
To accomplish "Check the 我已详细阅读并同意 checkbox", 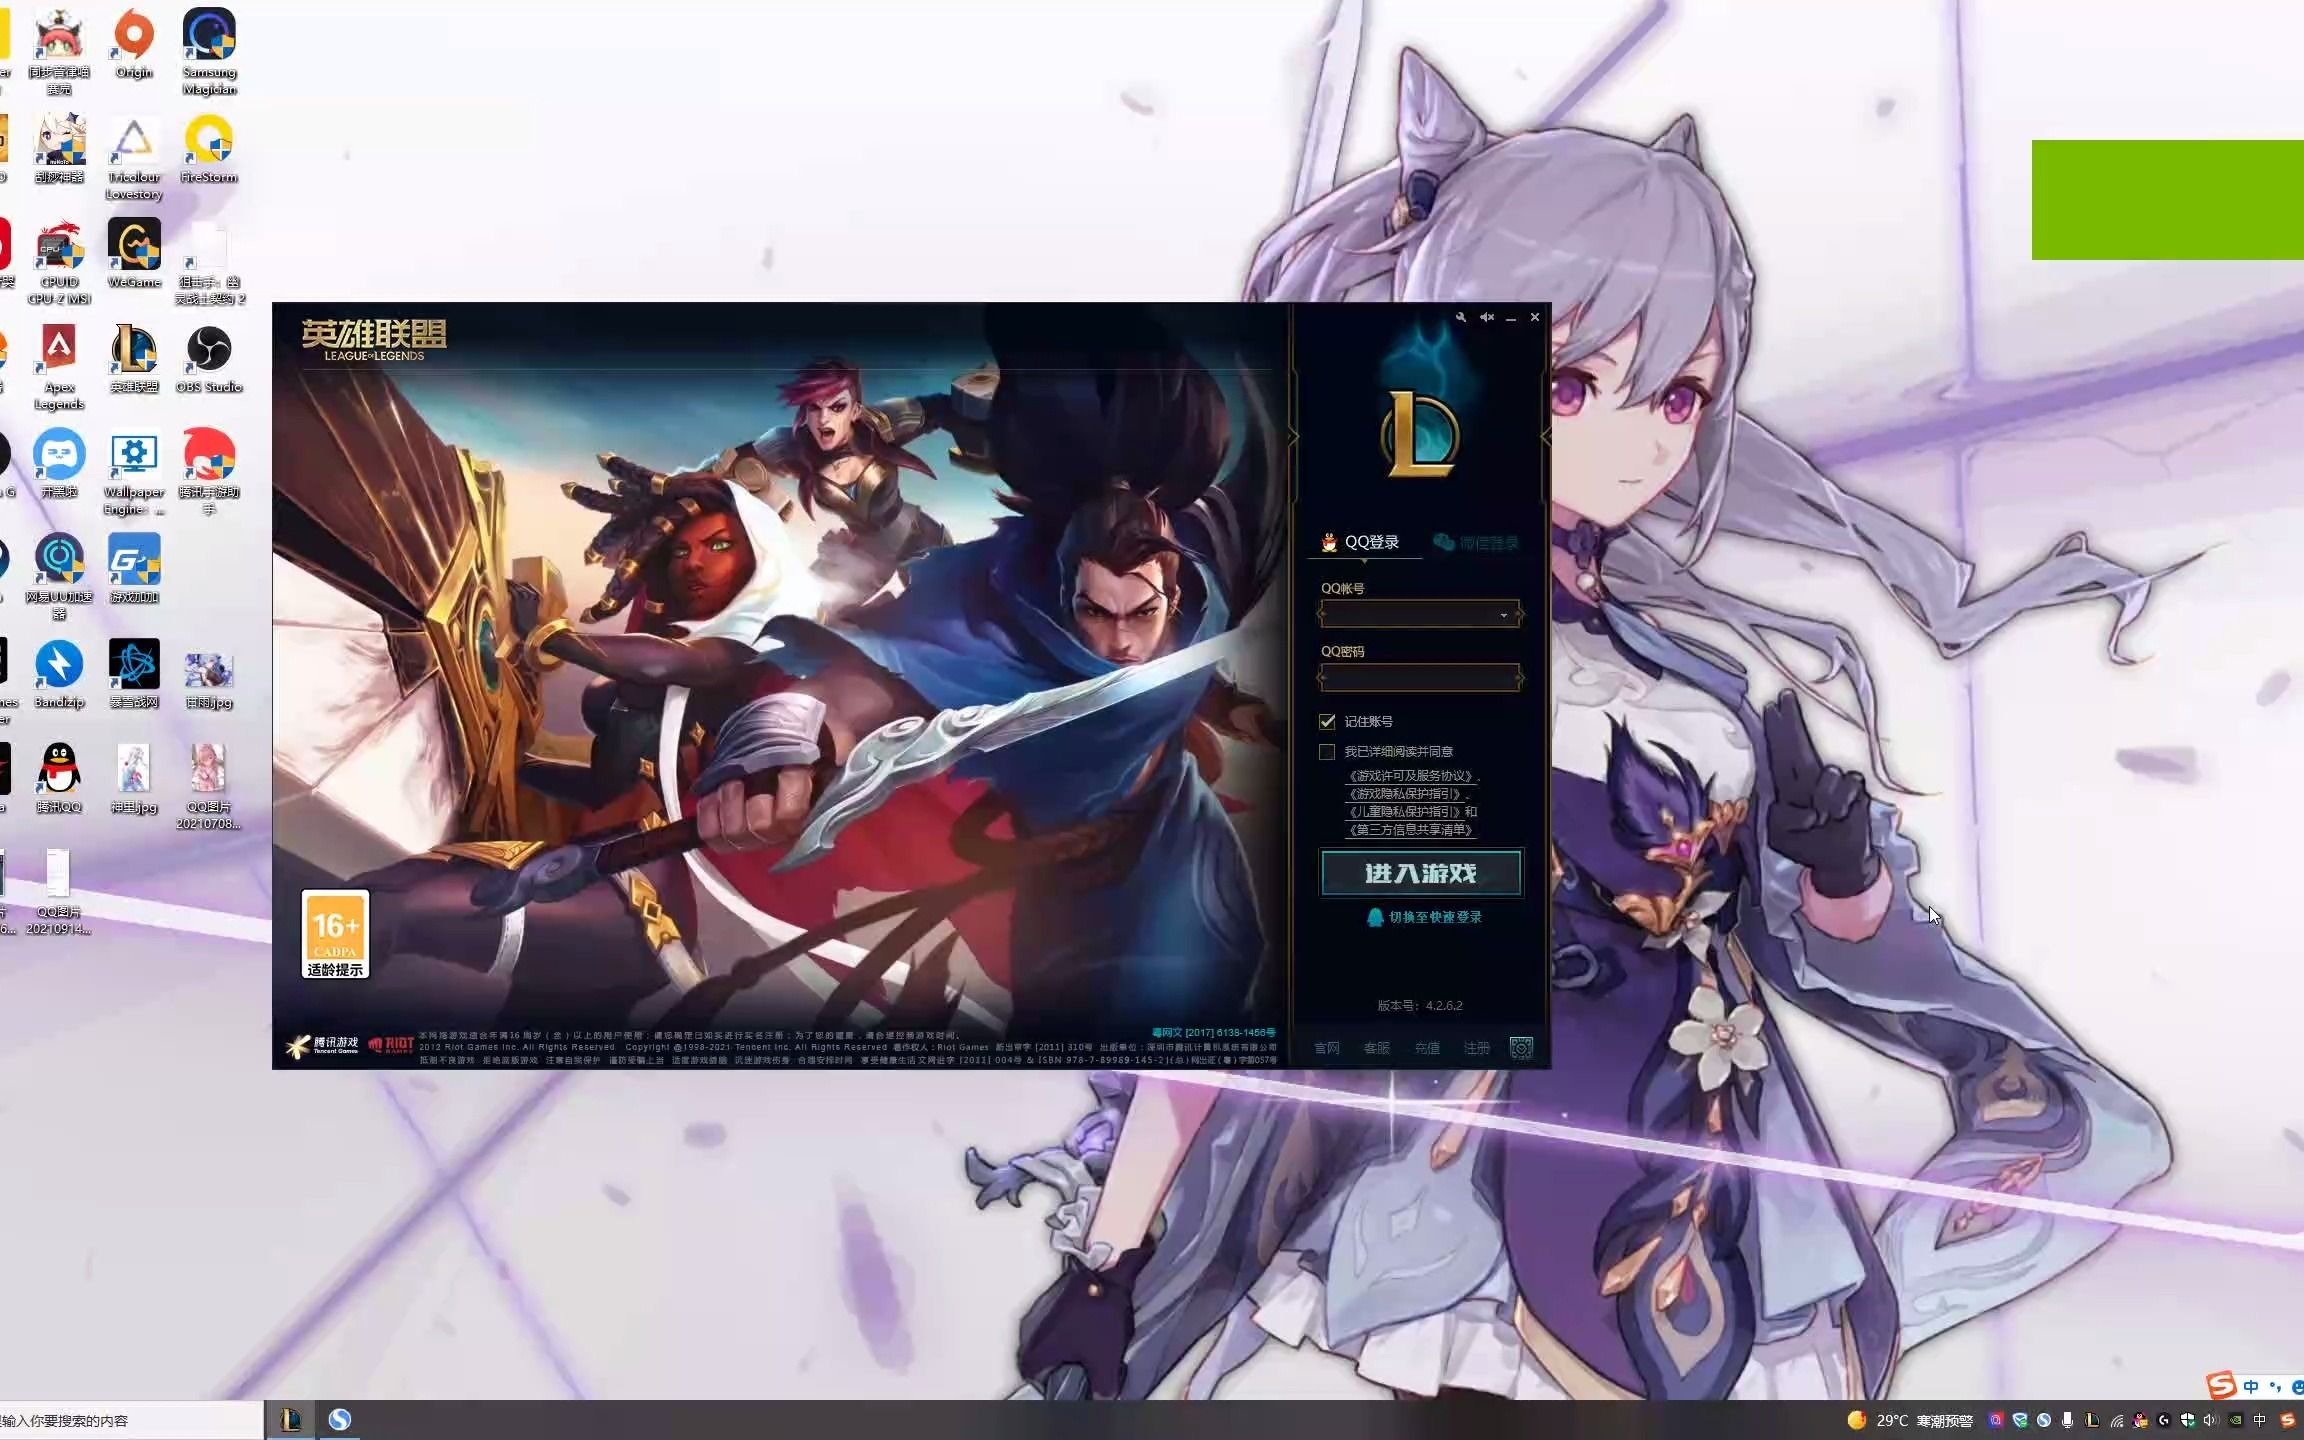I will [x=1327, y=751].
